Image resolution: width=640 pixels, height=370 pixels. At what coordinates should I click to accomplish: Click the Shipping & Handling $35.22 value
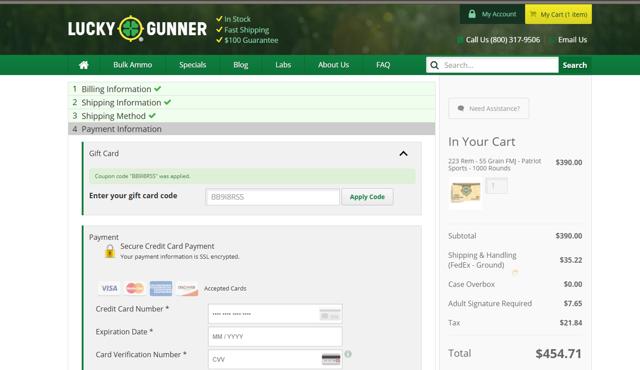tap(571, 260)
